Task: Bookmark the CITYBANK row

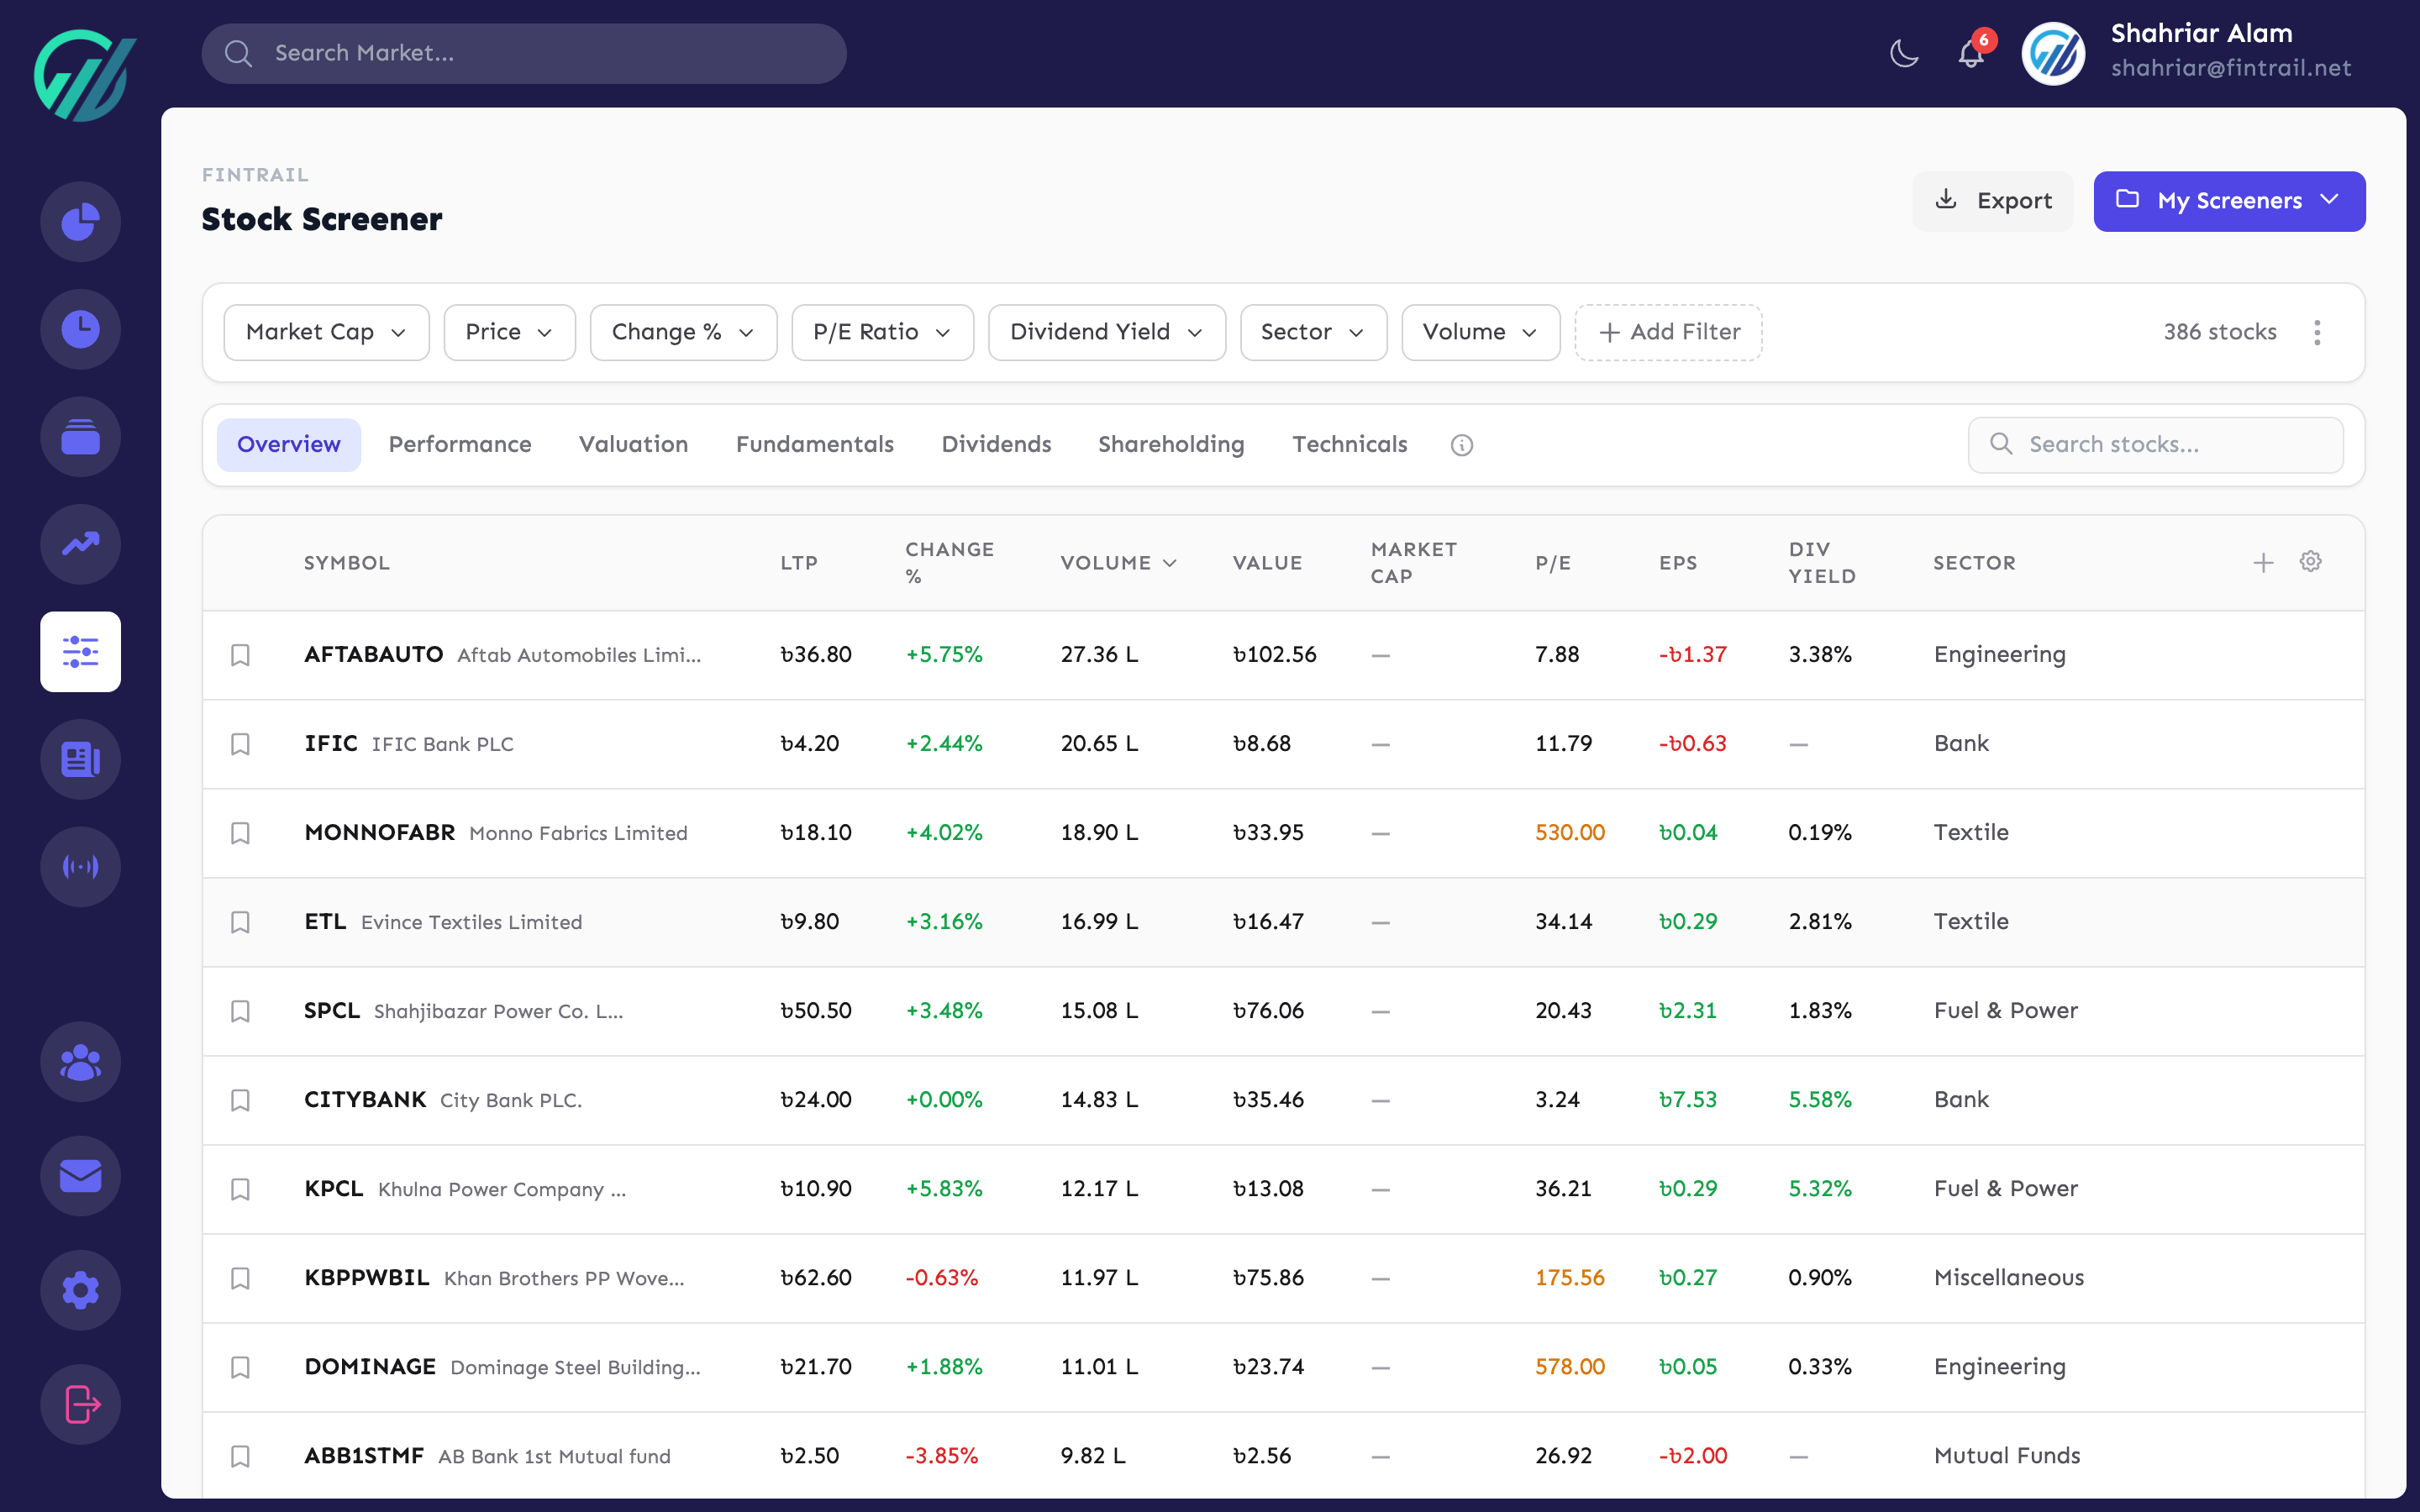Action: [240, 1100]
